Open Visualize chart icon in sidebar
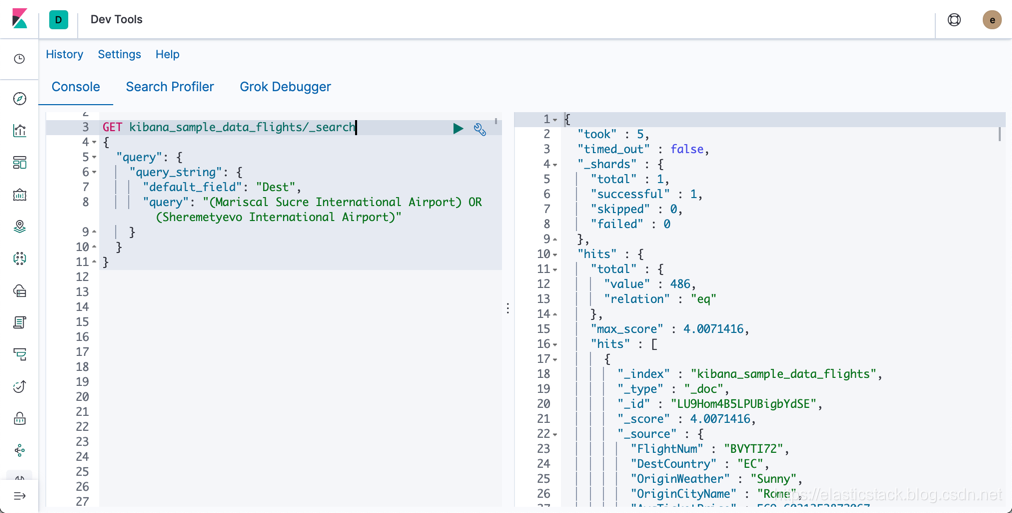The width and height of the screenshot is (1012, 513). (x=19, y=130)
